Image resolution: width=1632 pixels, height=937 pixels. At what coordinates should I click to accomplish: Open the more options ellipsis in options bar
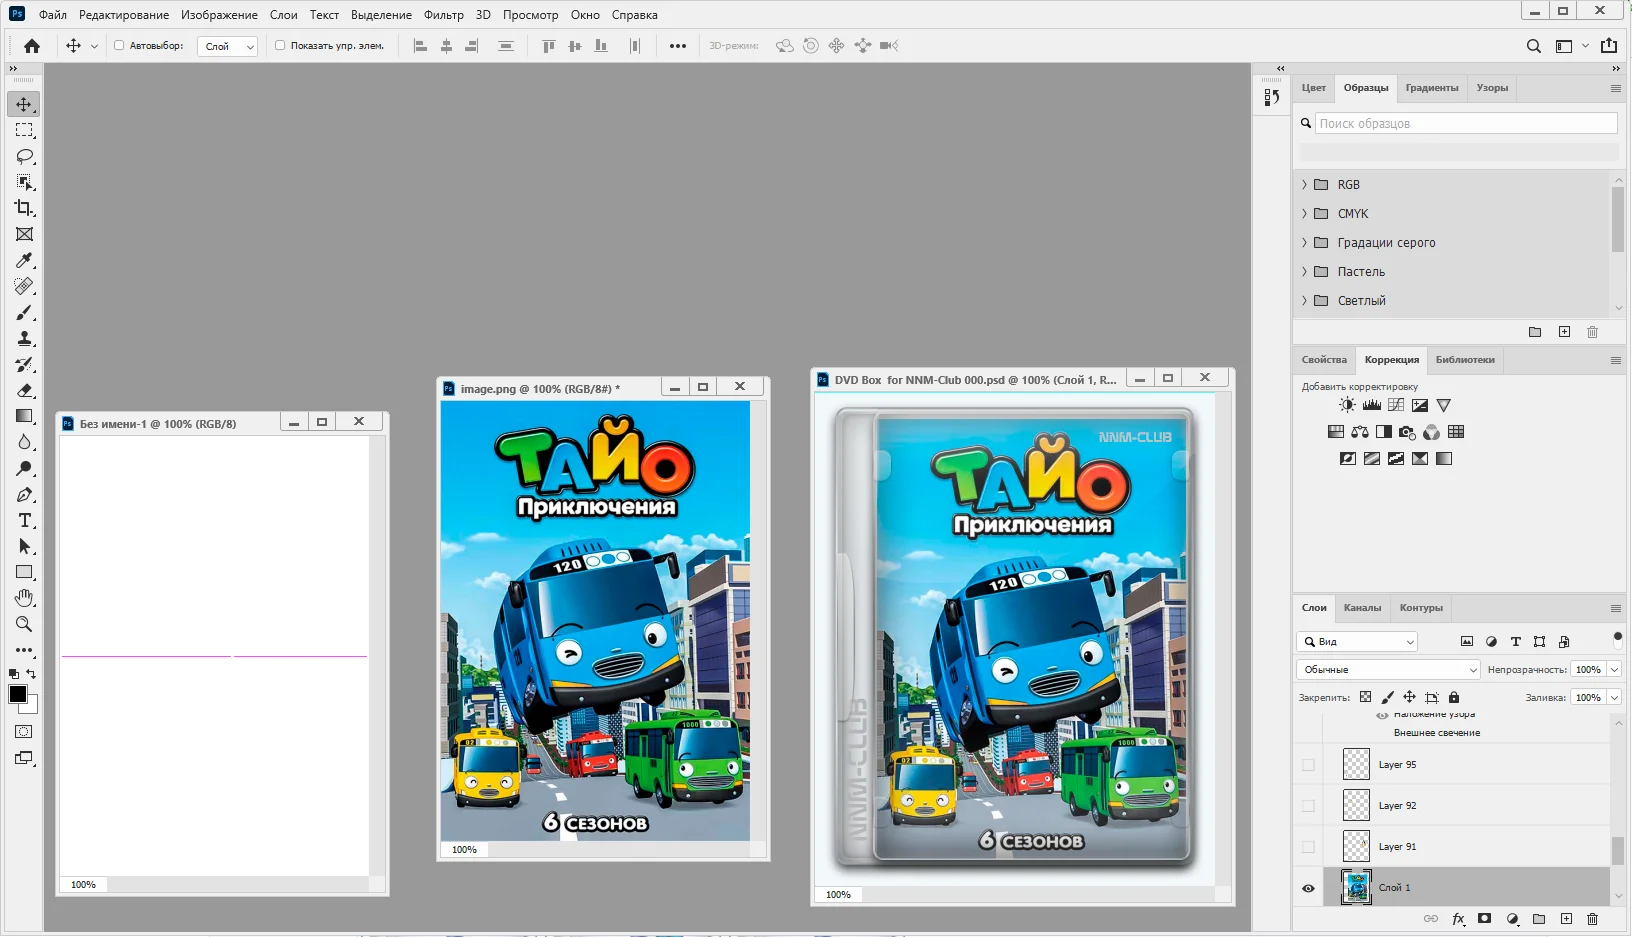pyautogui.click(x=678, y=46)
